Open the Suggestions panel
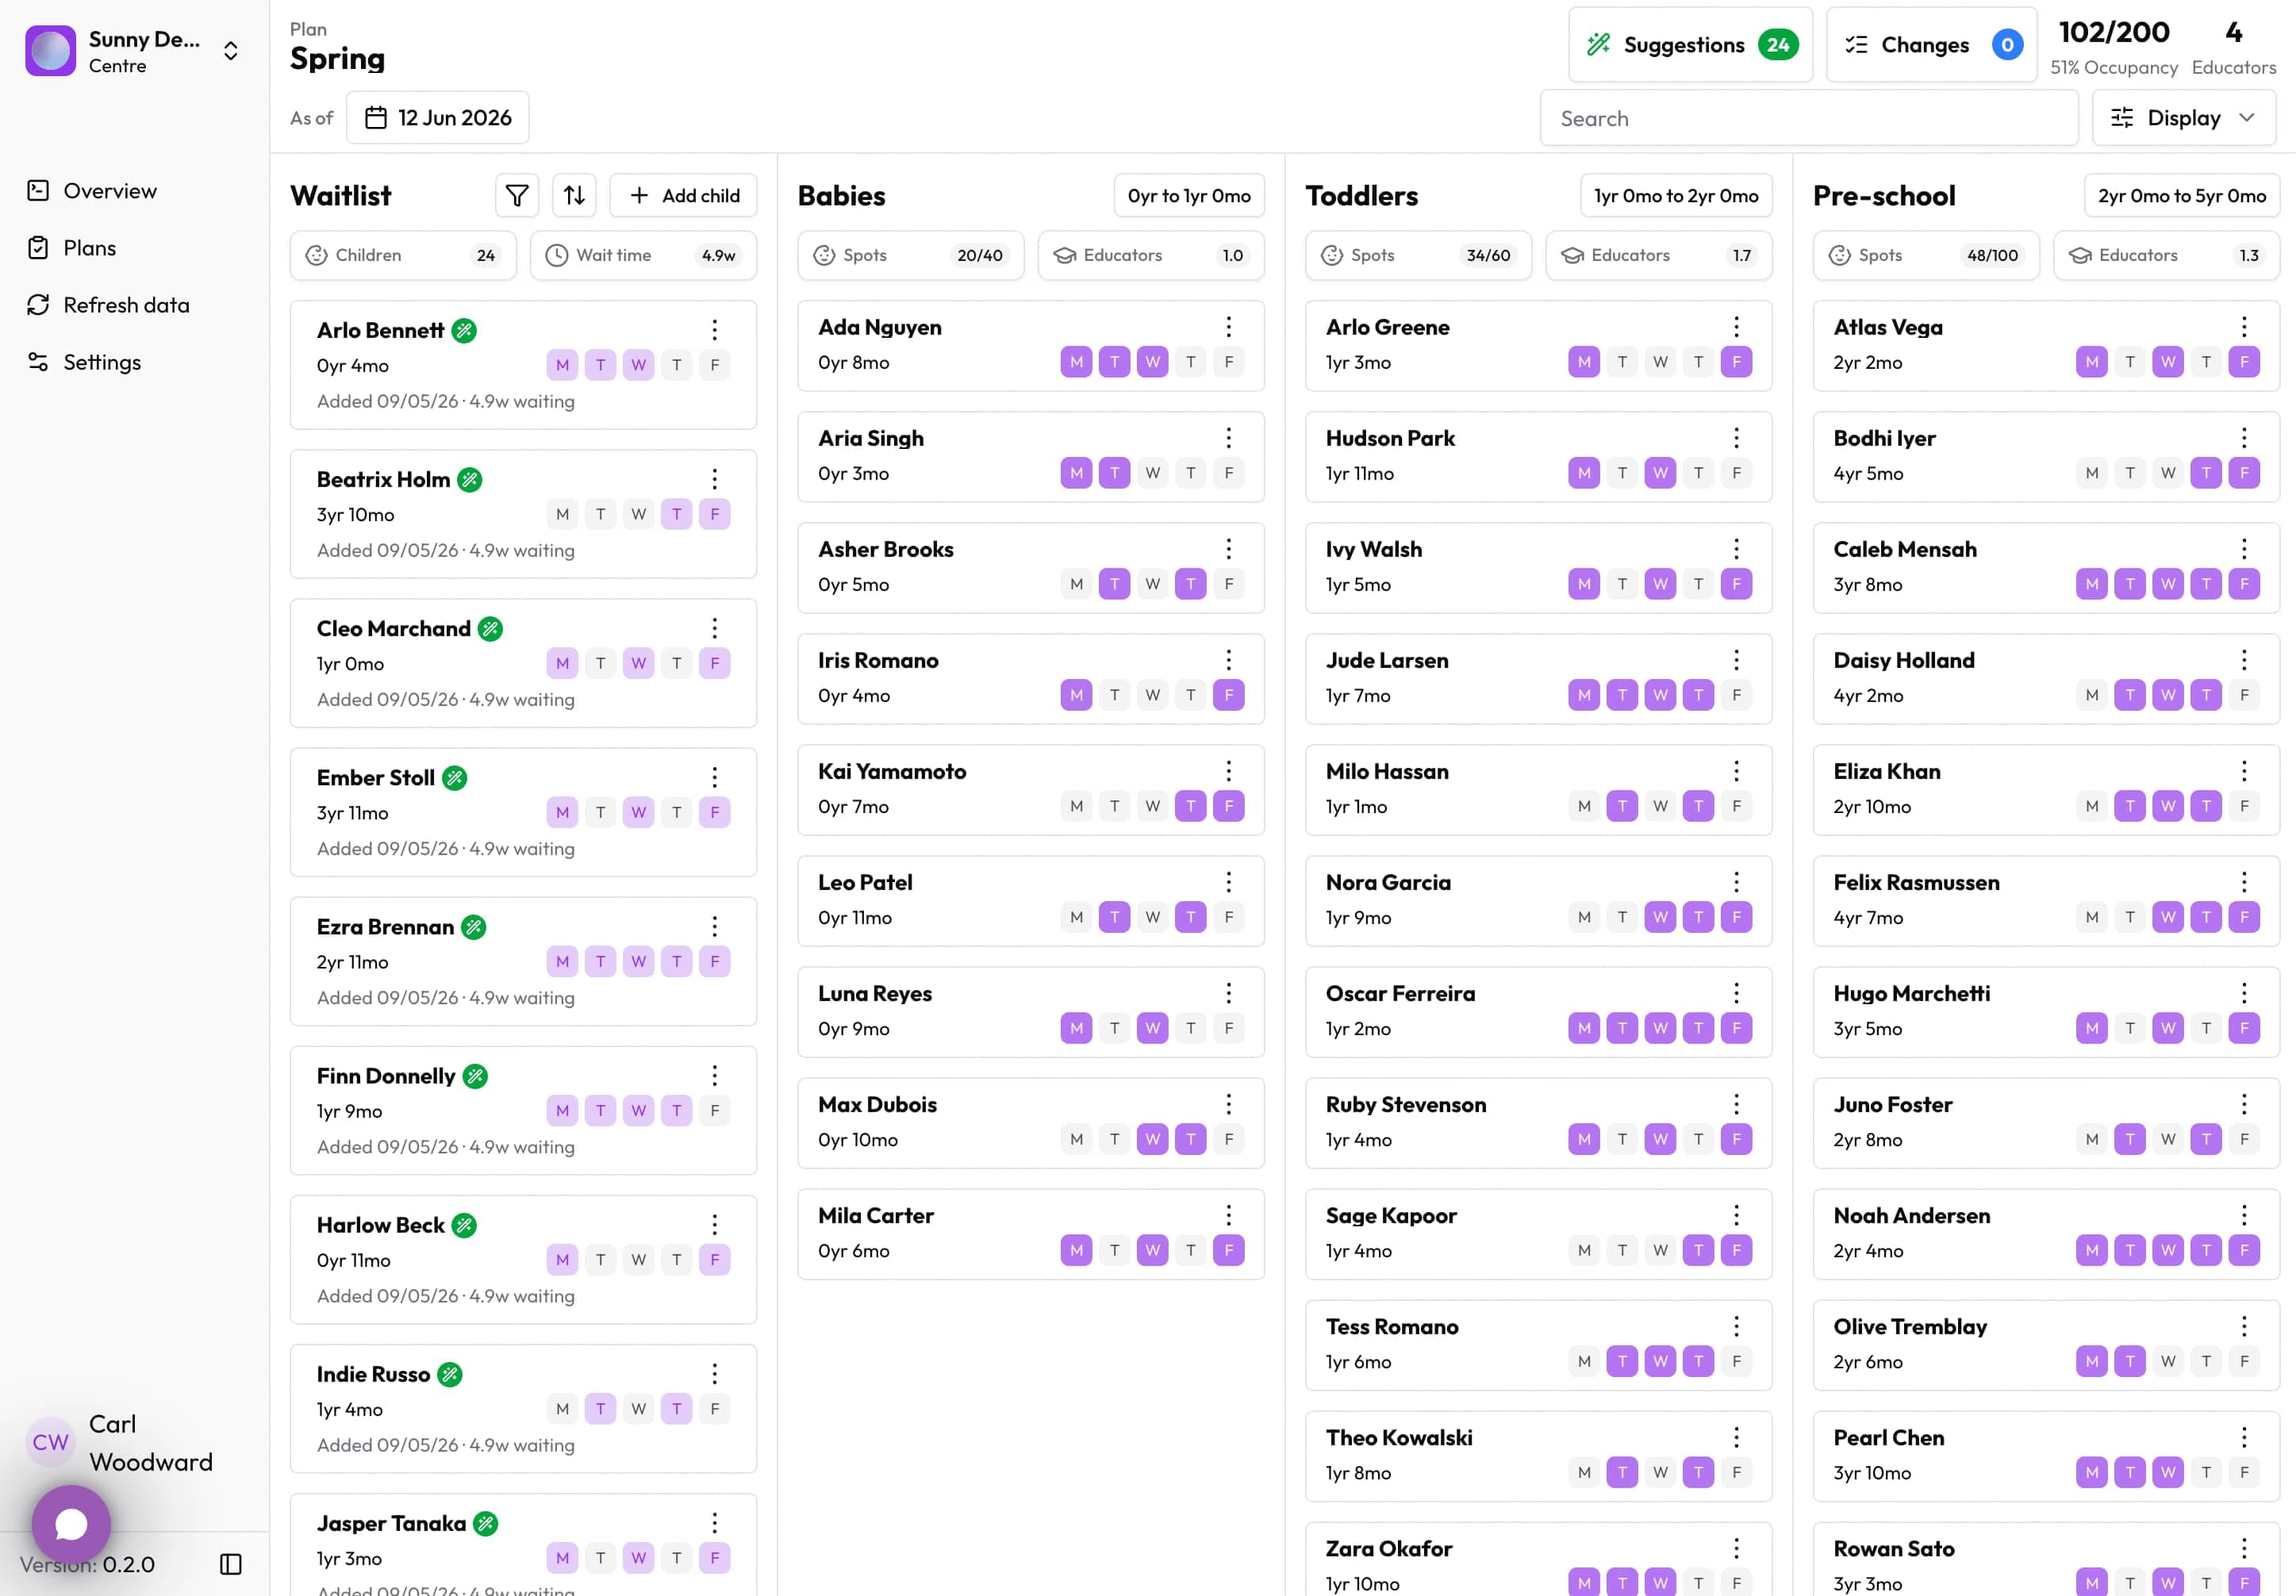 point(1690,45)
